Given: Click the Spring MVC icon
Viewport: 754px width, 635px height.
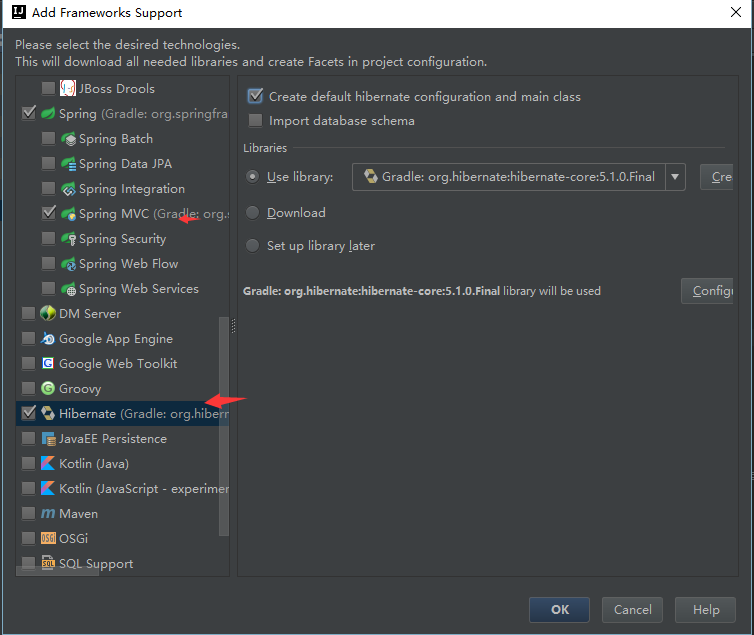Looking at the screenshot, I should click(x=68, y=214).
